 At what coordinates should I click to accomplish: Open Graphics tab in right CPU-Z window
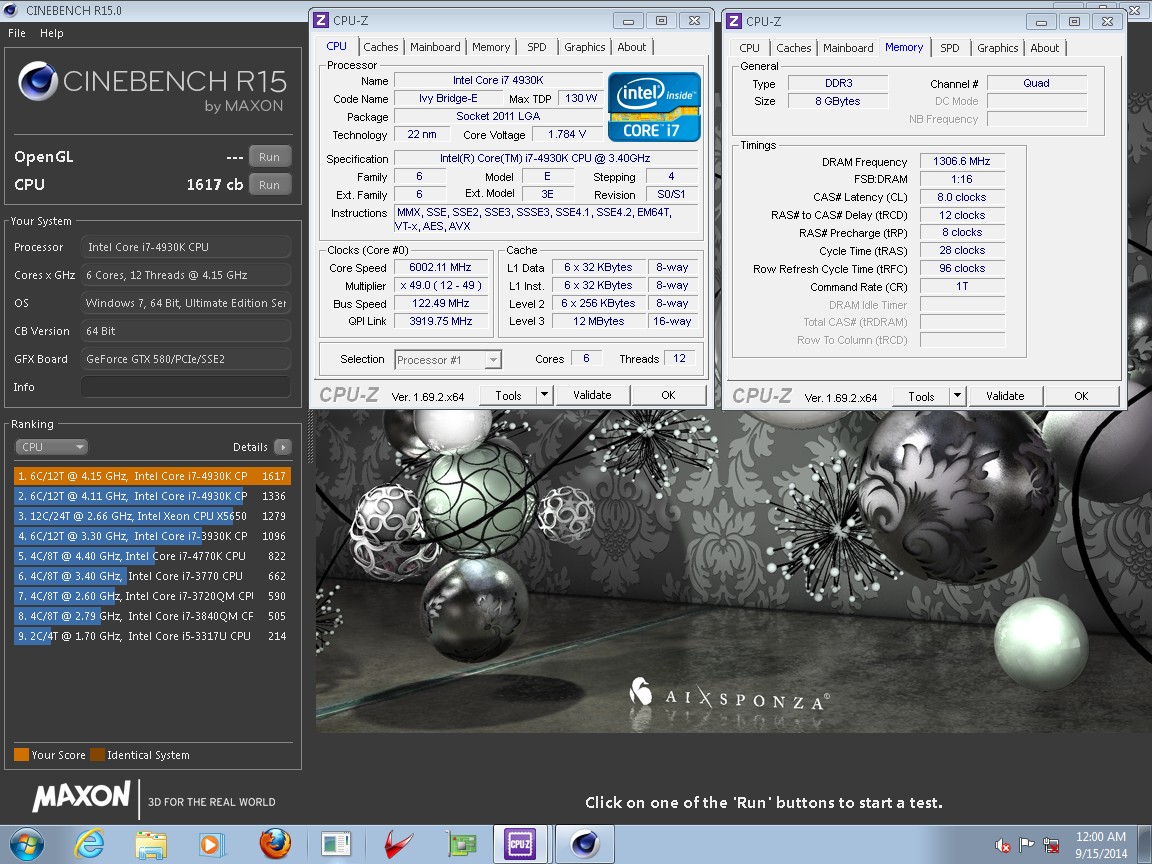point(998,48)
